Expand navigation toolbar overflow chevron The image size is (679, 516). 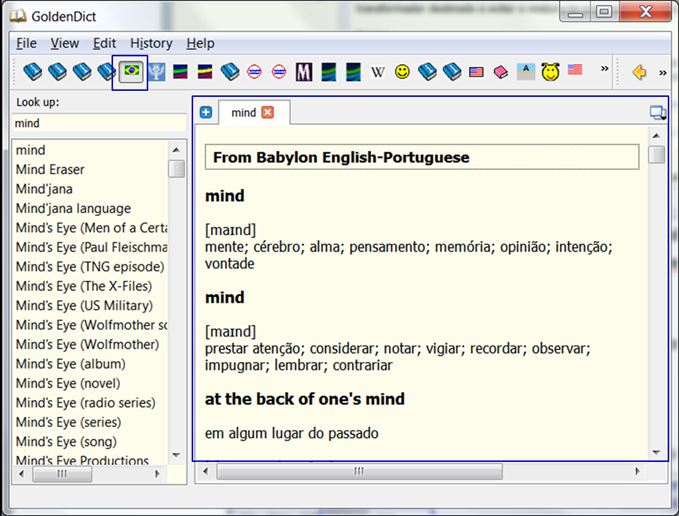click(663, 73)
